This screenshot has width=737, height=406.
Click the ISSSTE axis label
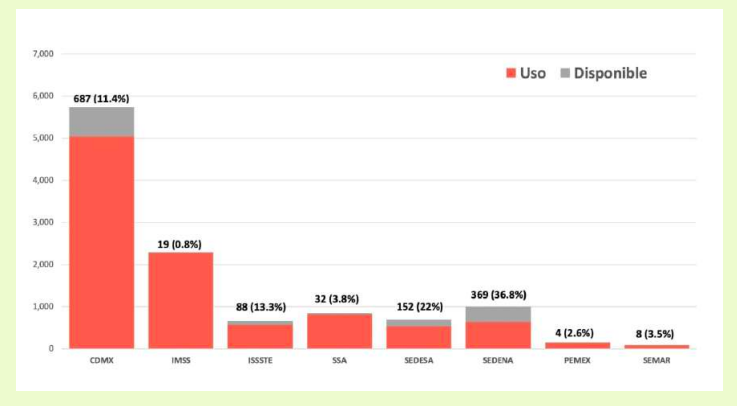point(260,358)
